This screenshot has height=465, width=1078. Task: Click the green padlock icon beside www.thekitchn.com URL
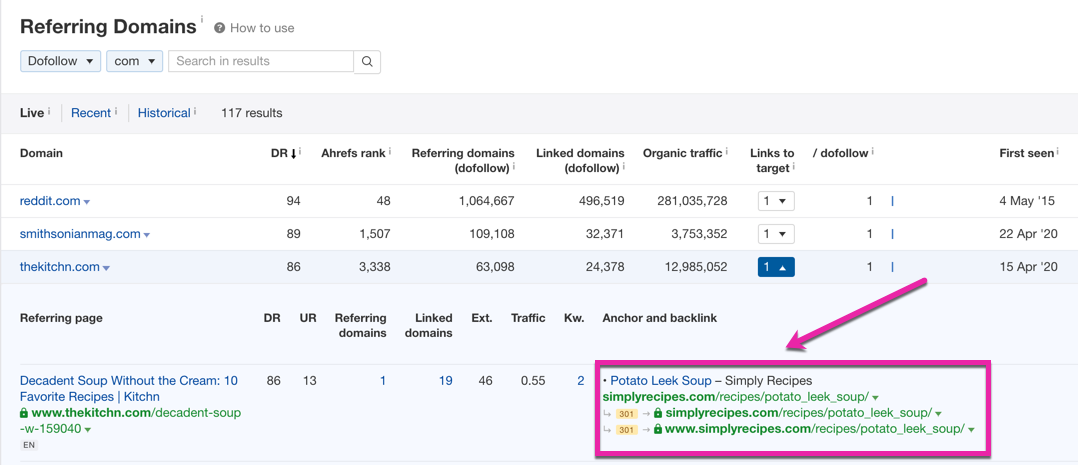point(24,413)
